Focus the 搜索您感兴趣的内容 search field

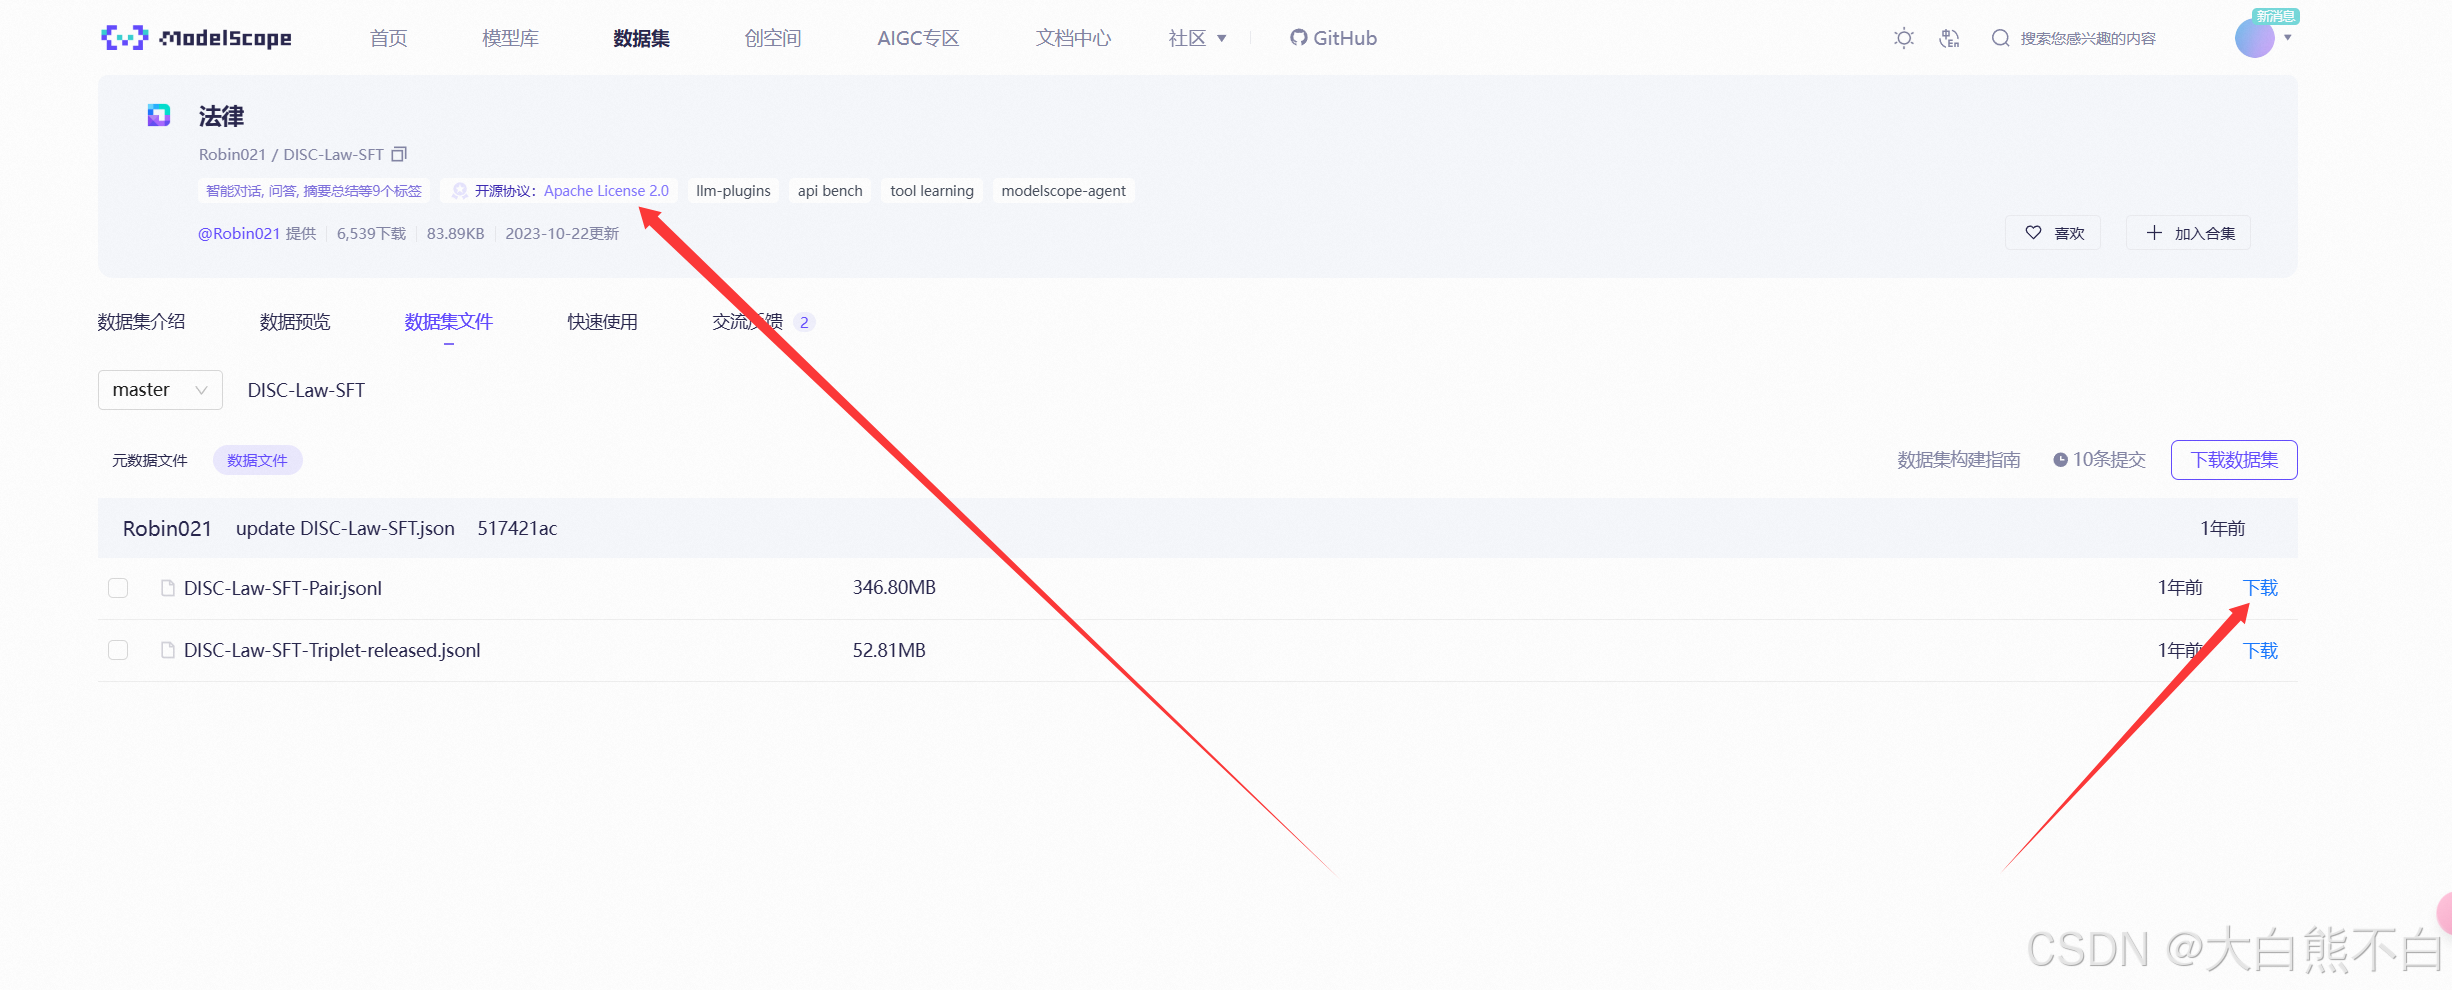pyautogui.click(x=2088, y=38)
